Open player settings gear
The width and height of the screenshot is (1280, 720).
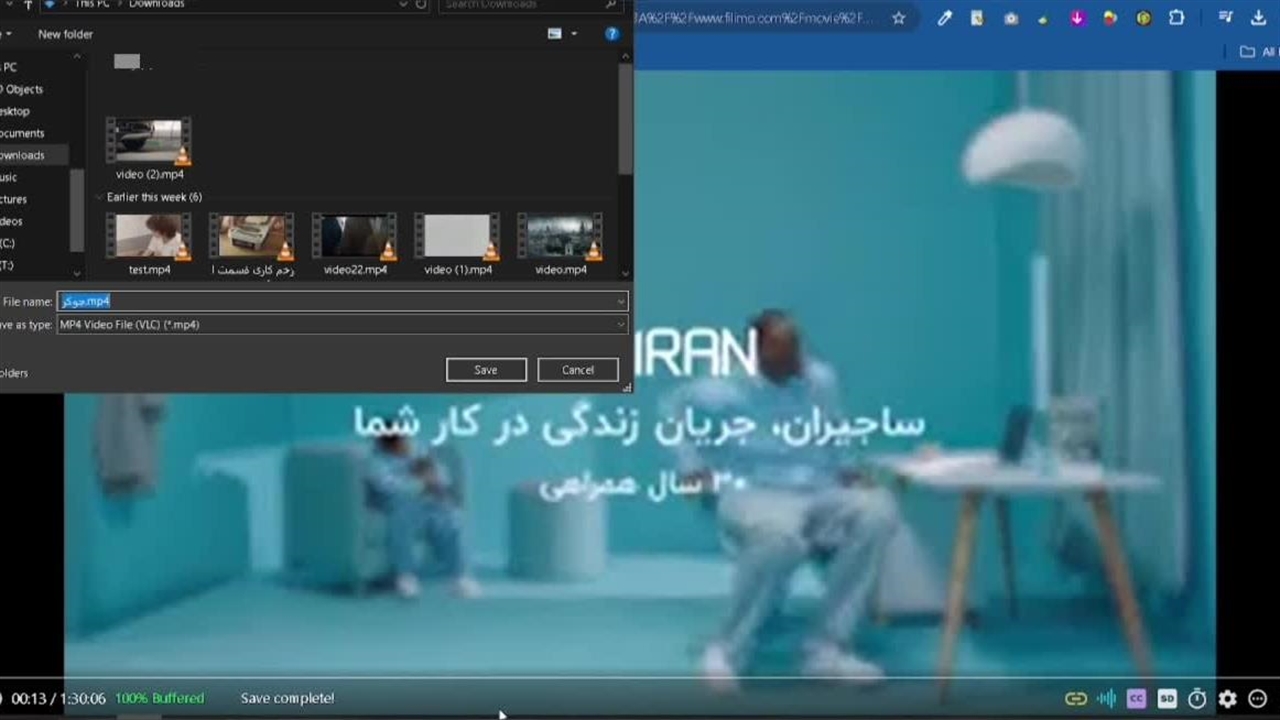pos(1228,699)
